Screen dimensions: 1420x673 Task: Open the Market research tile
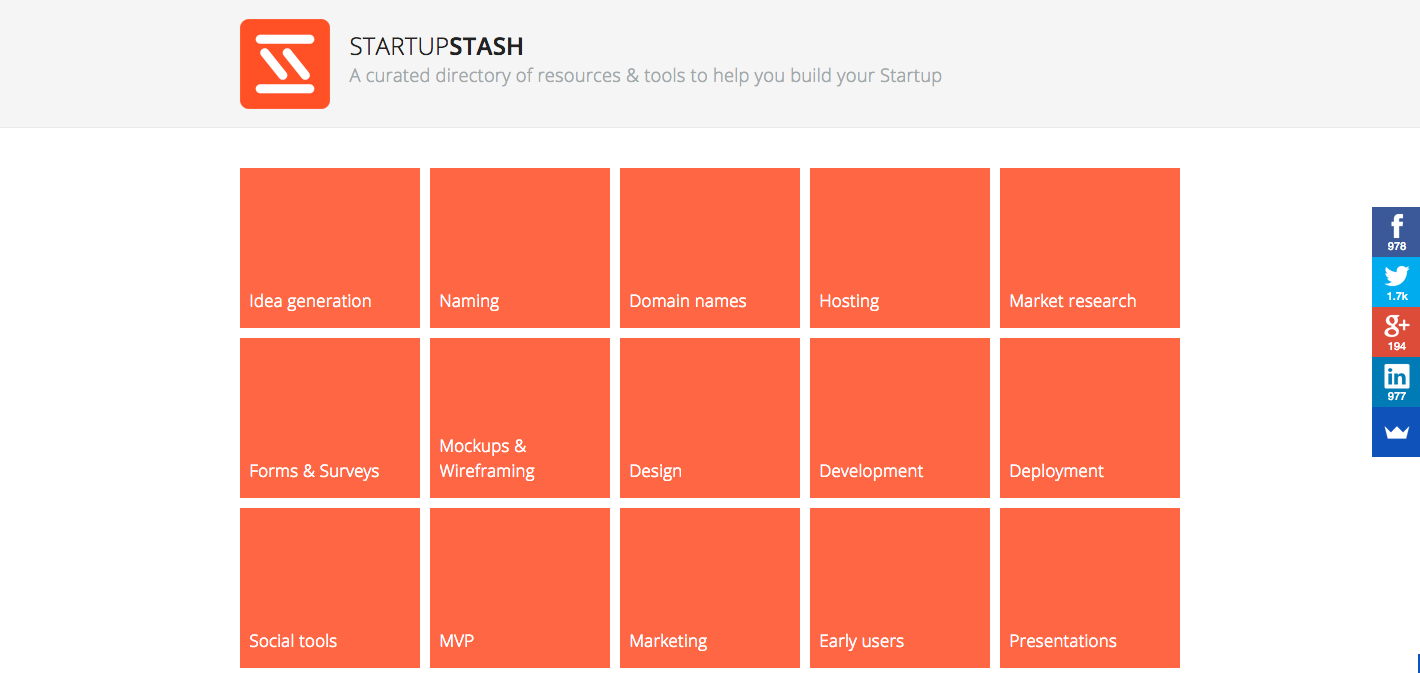coord(1090,248)
